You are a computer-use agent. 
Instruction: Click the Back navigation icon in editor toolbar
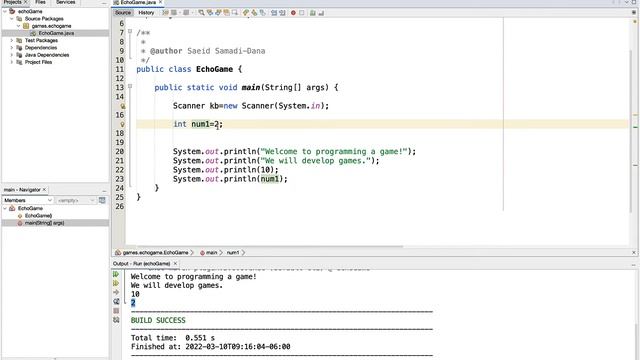tap(174, 13)
